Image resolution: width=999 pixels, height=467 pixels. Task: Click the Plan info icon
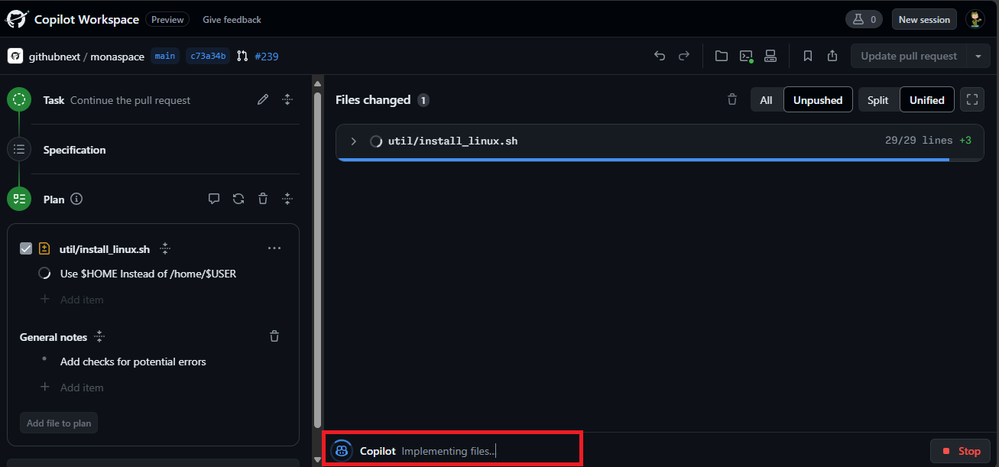coord(76,199)
